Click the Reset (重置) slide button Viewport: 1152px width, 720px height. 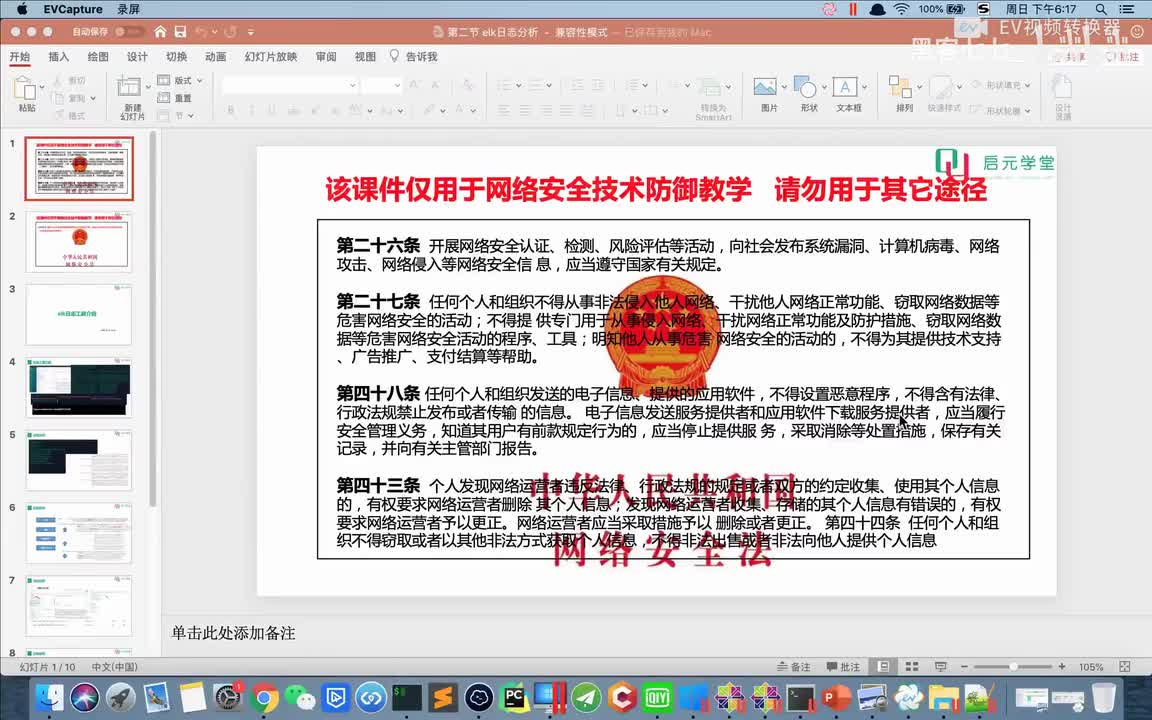coord(176,98)
